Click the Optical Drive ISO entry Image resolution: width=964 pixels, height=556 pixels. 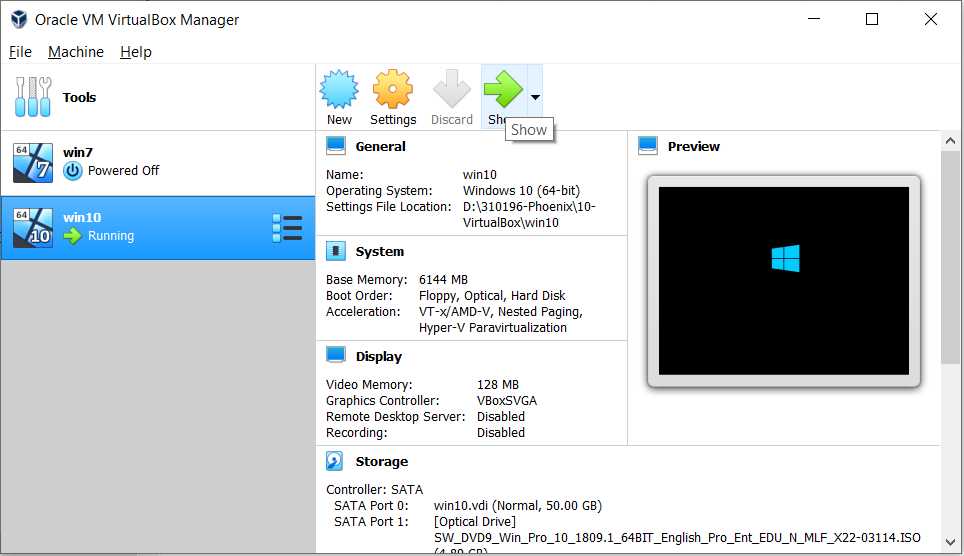tap(678, 538)
